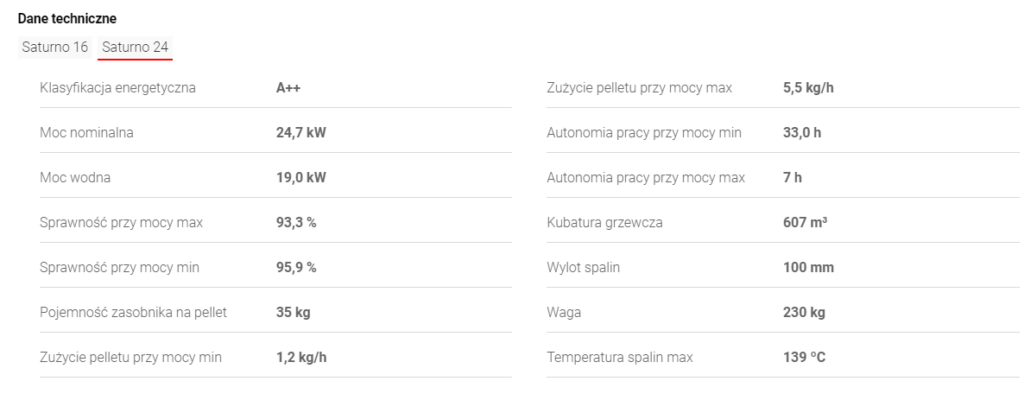Click the Moc wodna label
The width and height of the screenshot is (1024, 394).
75,178
